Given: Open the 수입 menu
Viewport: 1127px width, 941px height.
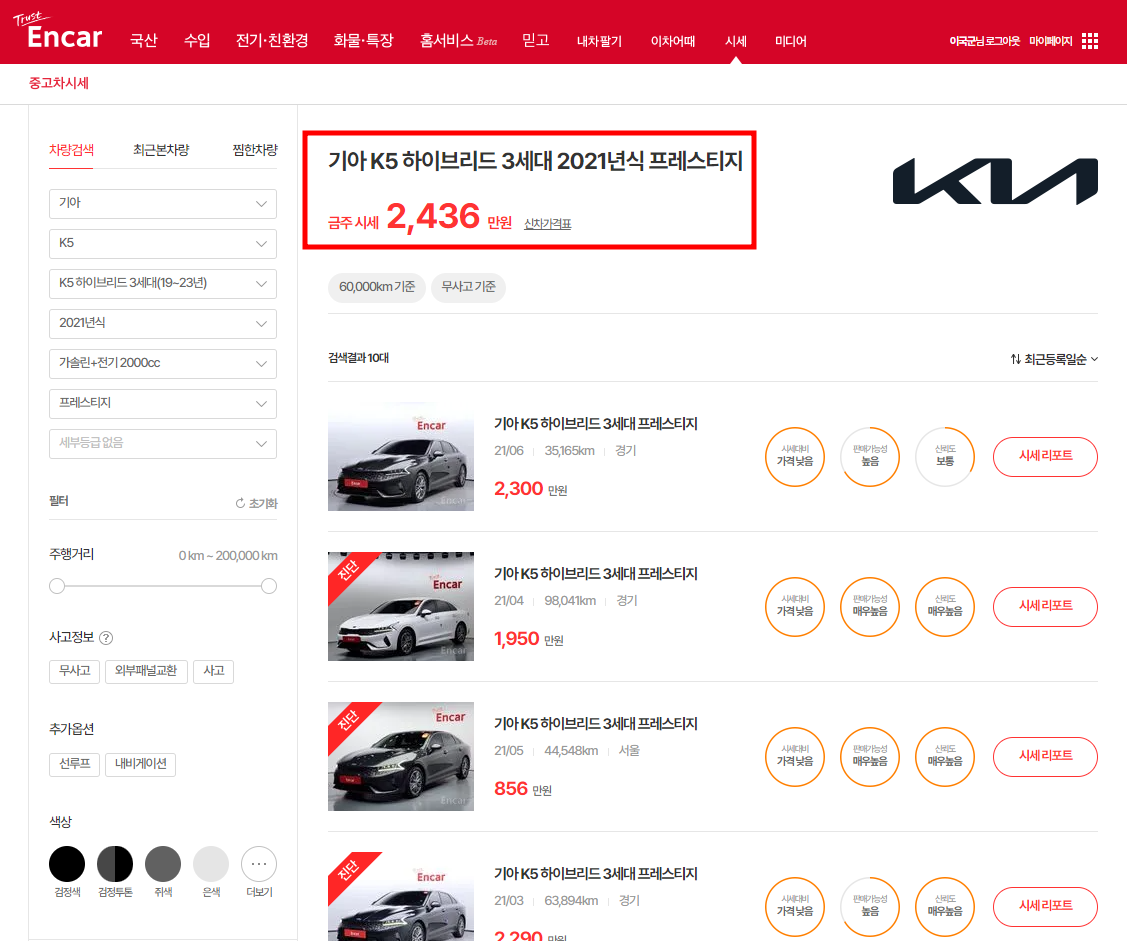Looking at the screenshot, I should point(197,41).
